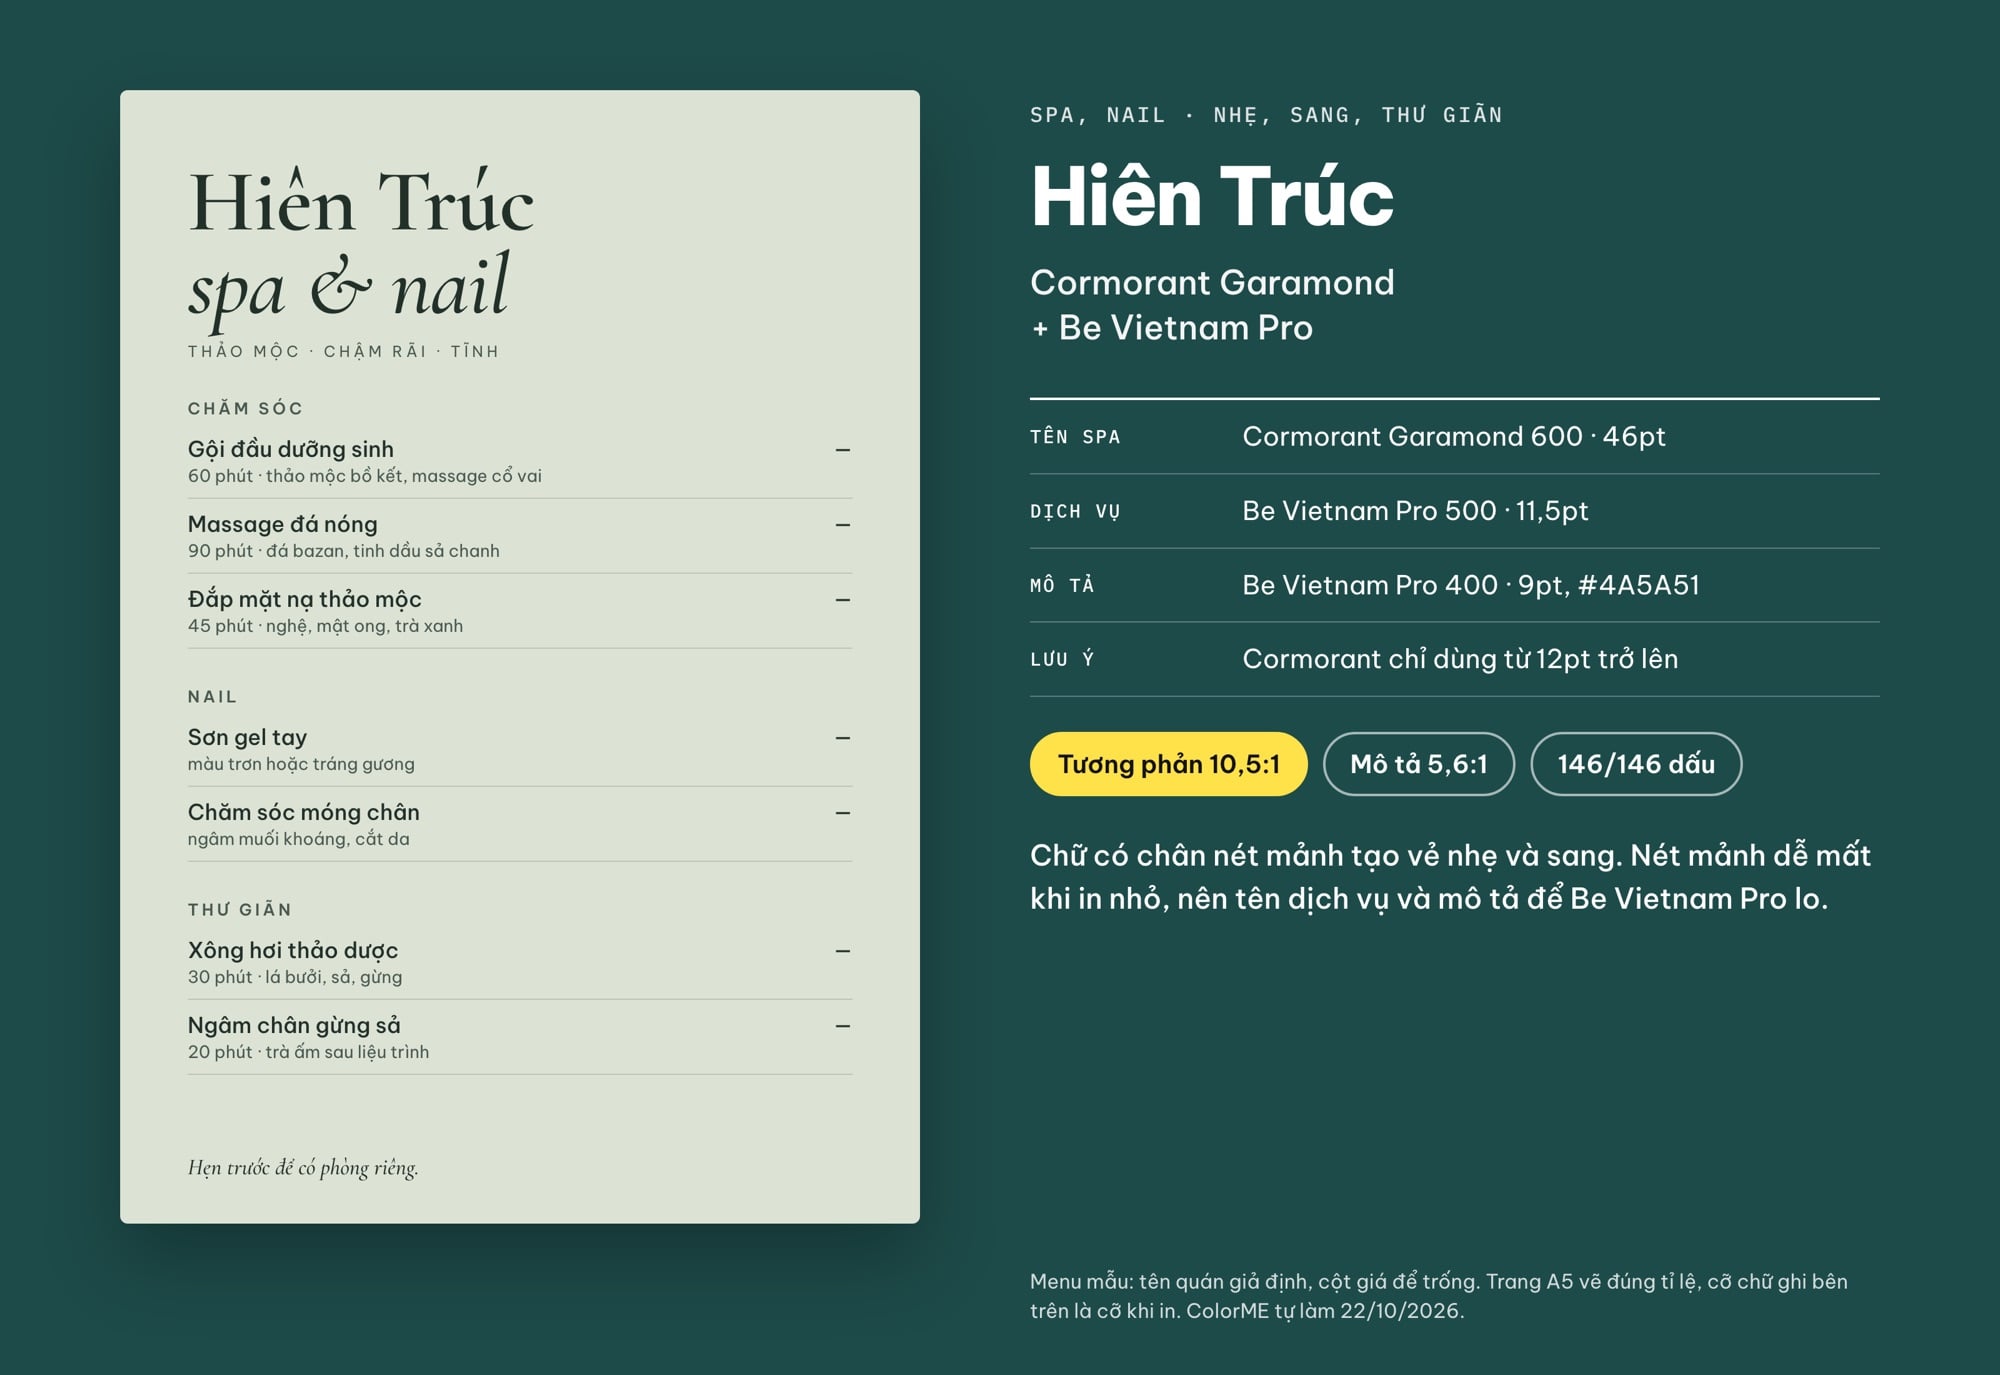Click the "Massage đá nóng" service name
Image resolution: width=2000 pixels, height=1375 pixels.
pos(282,524)
